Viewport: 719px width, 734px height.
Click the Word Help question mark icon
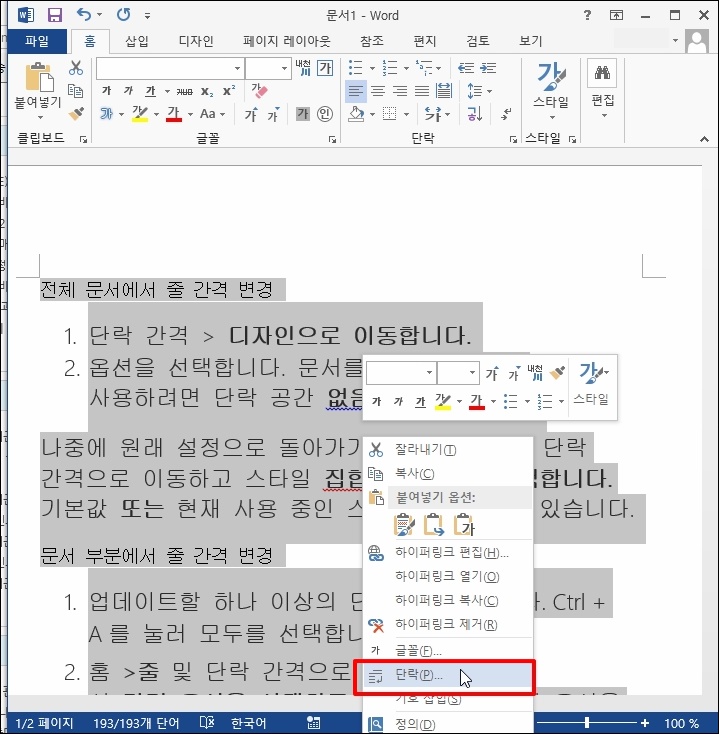587,15
